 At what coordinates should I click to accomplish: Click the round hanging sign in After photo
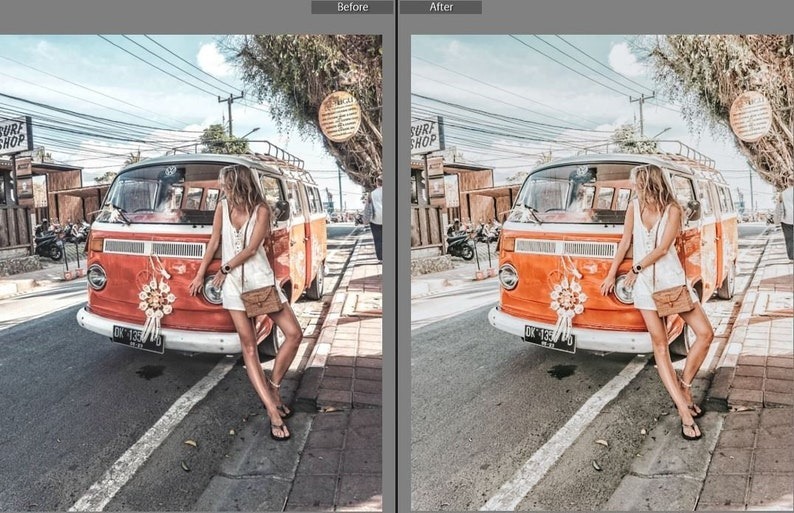pos(750,116)
